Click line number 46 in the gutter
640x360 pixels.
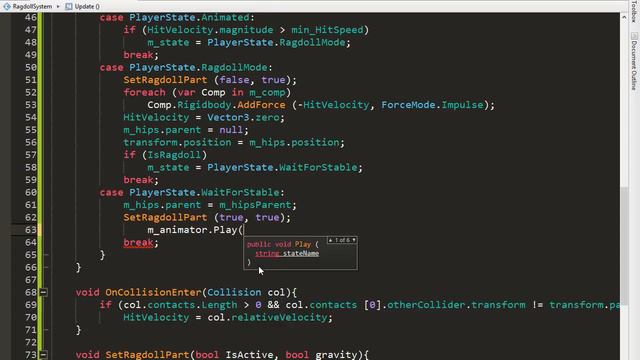click(x=31, y=18)
